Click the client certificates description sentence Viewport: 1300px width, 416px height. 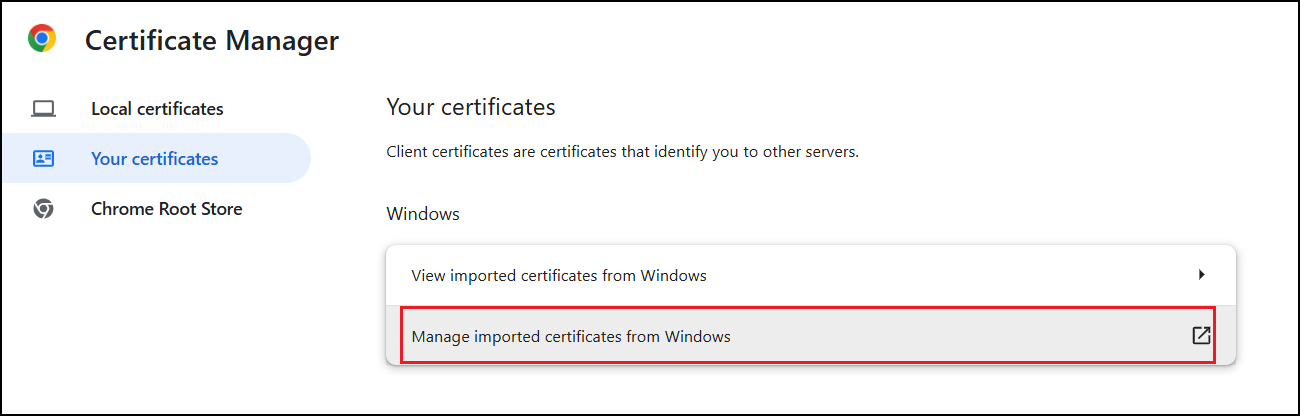[622, 153]
